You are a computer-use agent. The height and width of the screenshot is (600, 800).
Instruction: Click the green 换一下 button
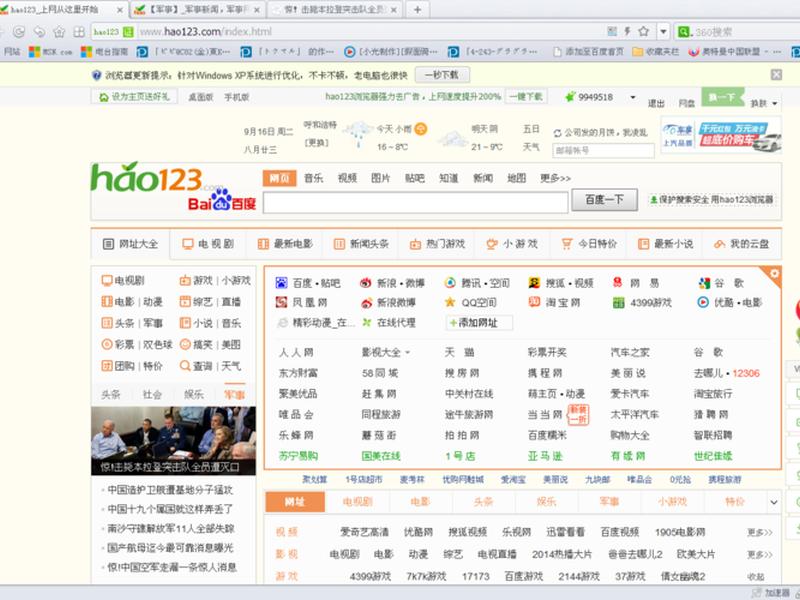[x=722, y=97]
